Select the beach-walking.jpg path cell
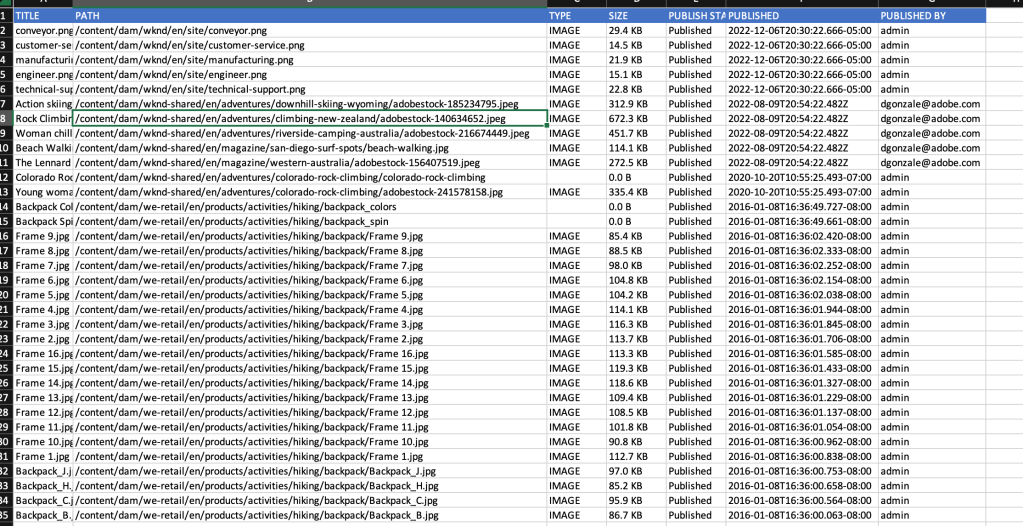The height and width of the screenshot is (526, 1023). click(x=309, y=148)
